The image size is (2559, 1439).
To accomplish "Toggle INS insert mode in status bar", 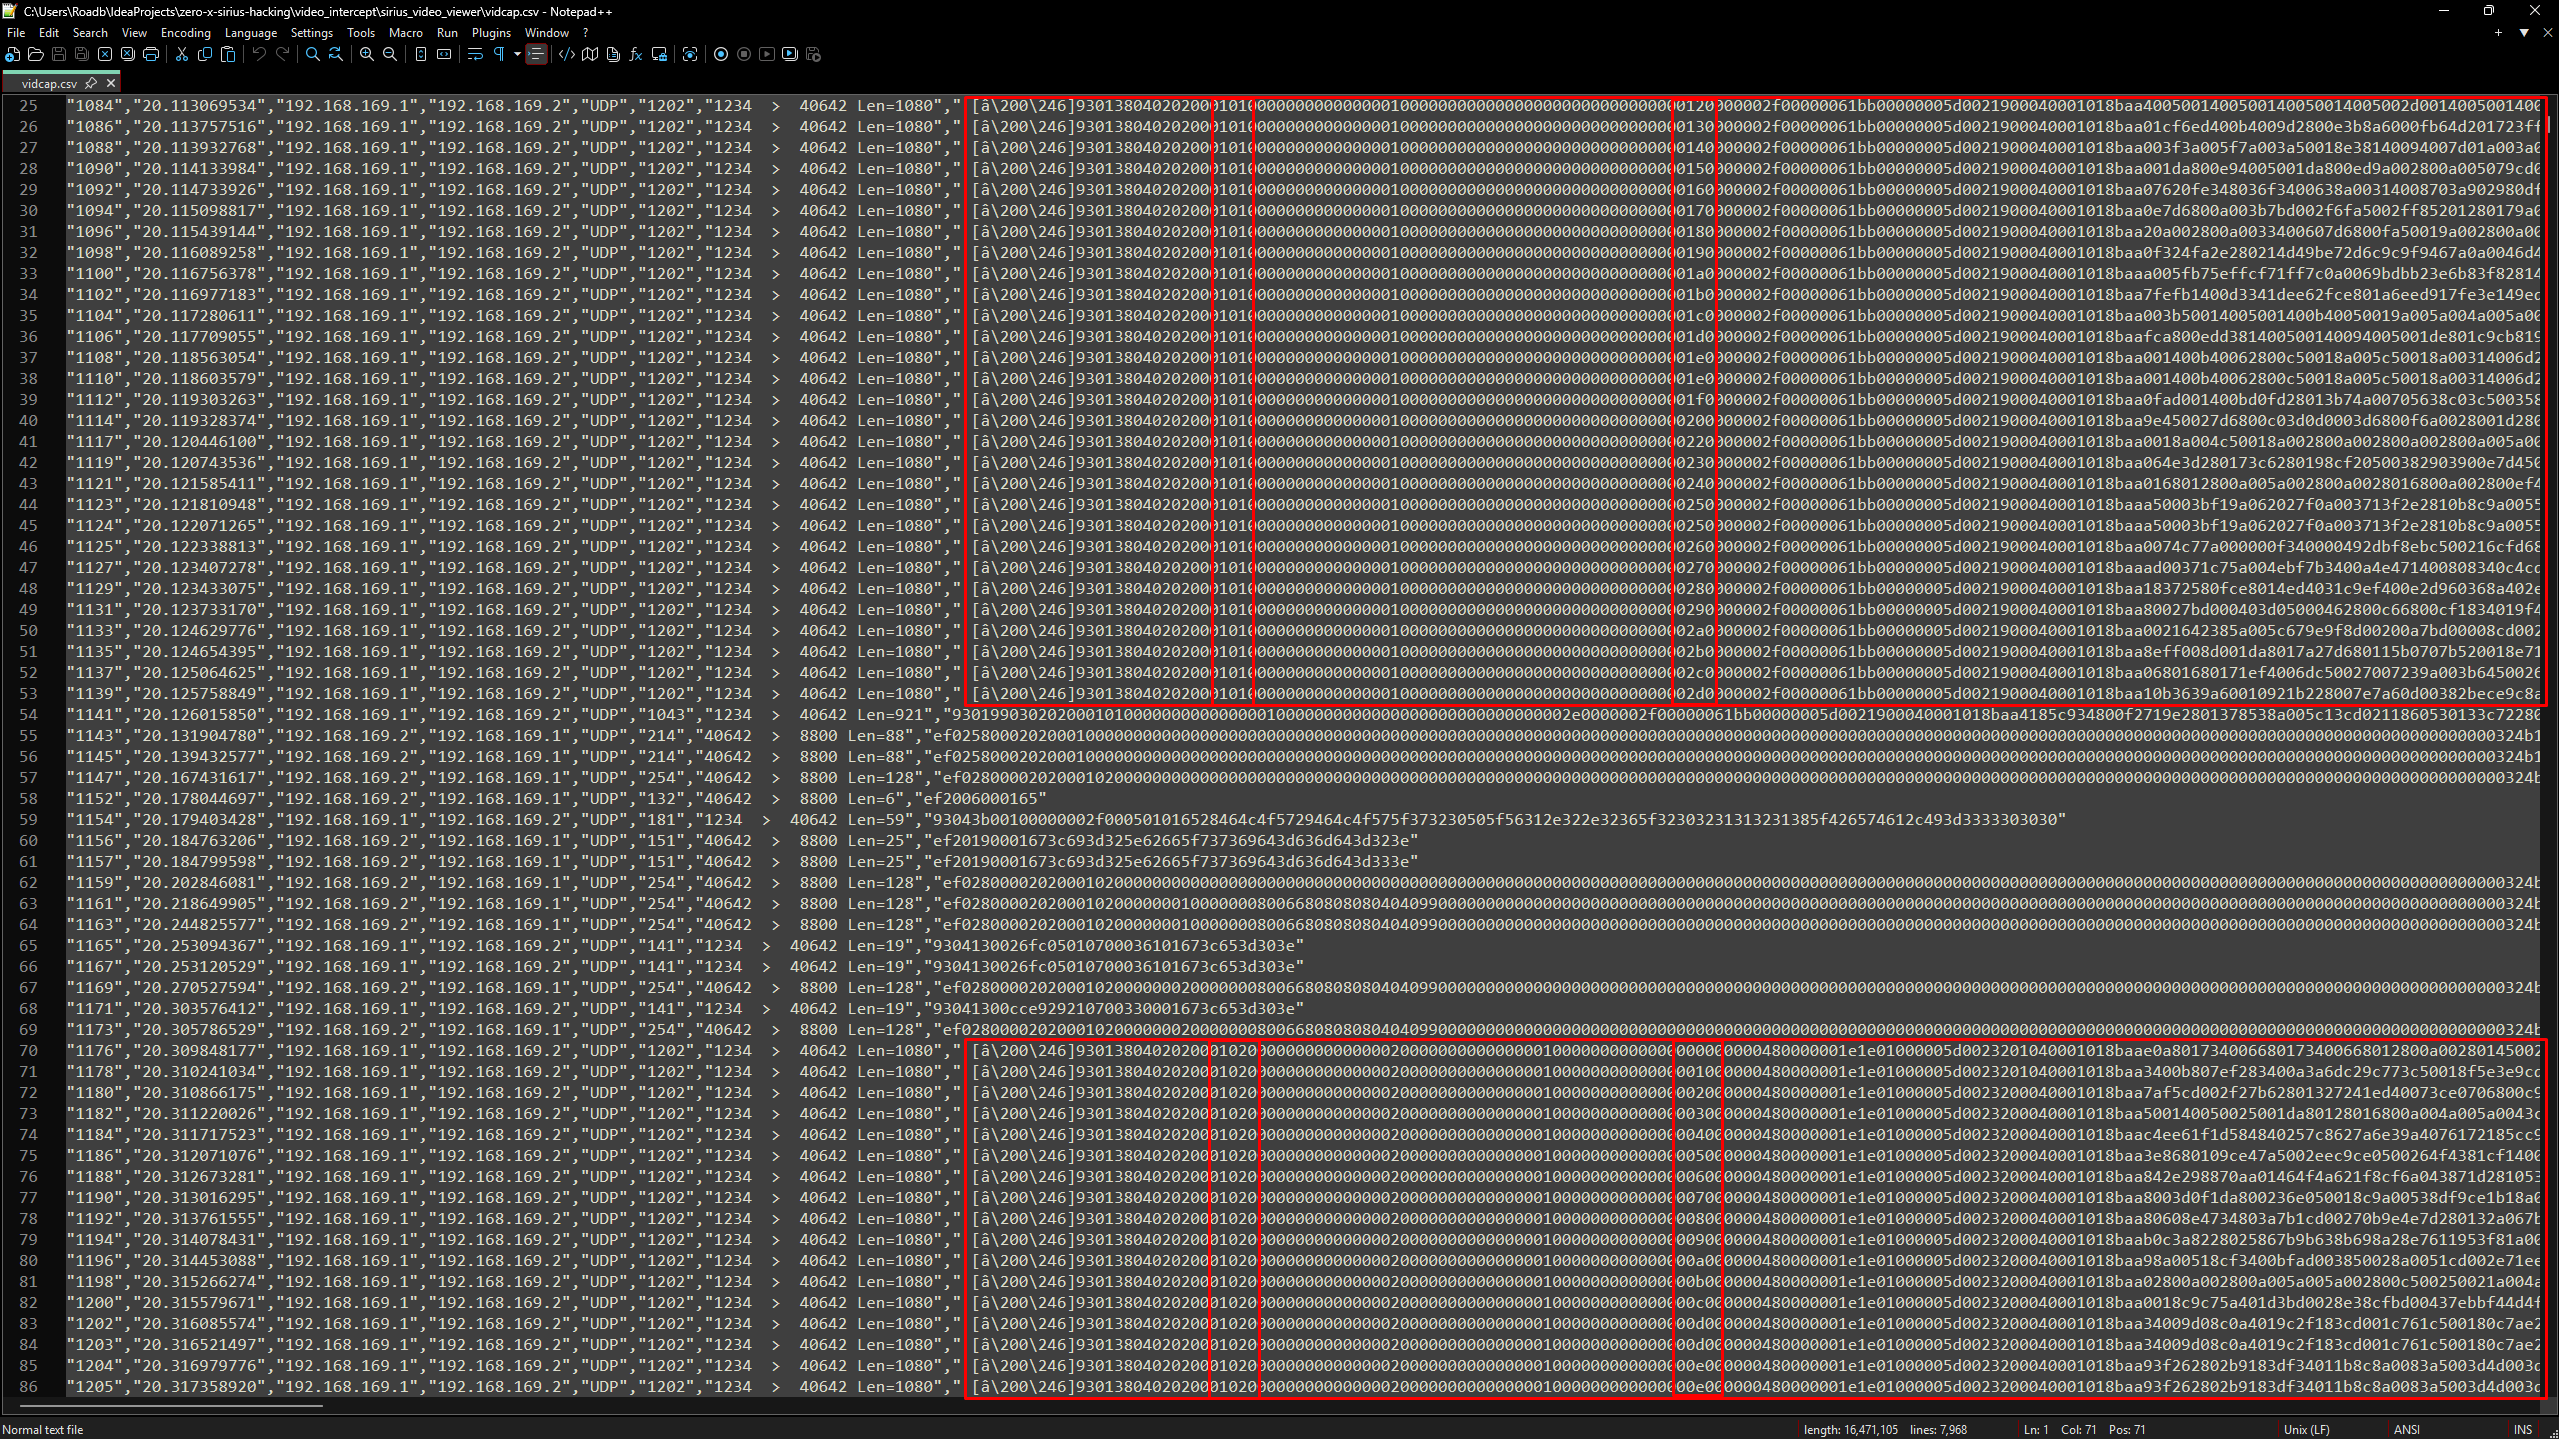I will coord(2522,1429).
